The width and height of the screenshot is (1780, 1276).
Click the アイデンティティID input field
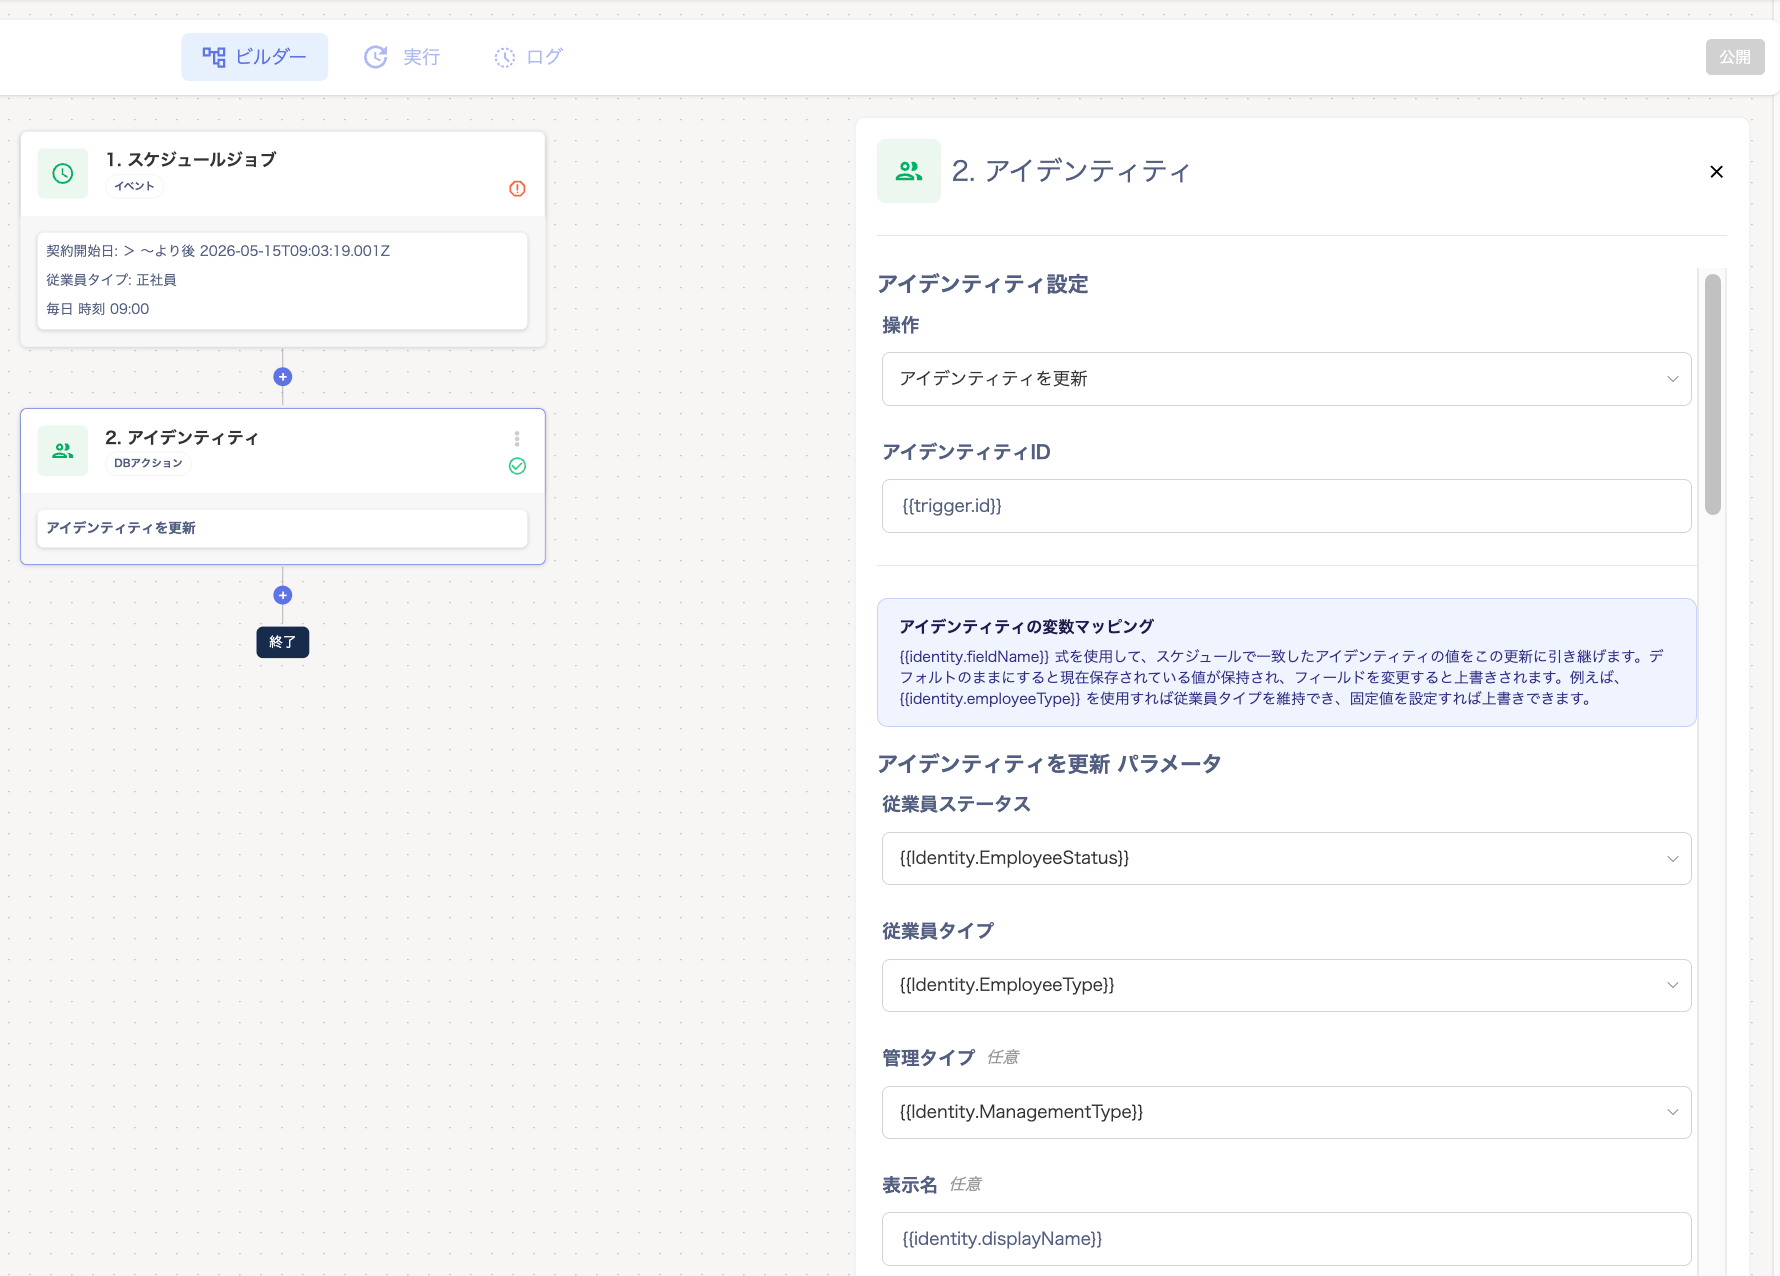pyautogui.click(x=1286, y=506)
